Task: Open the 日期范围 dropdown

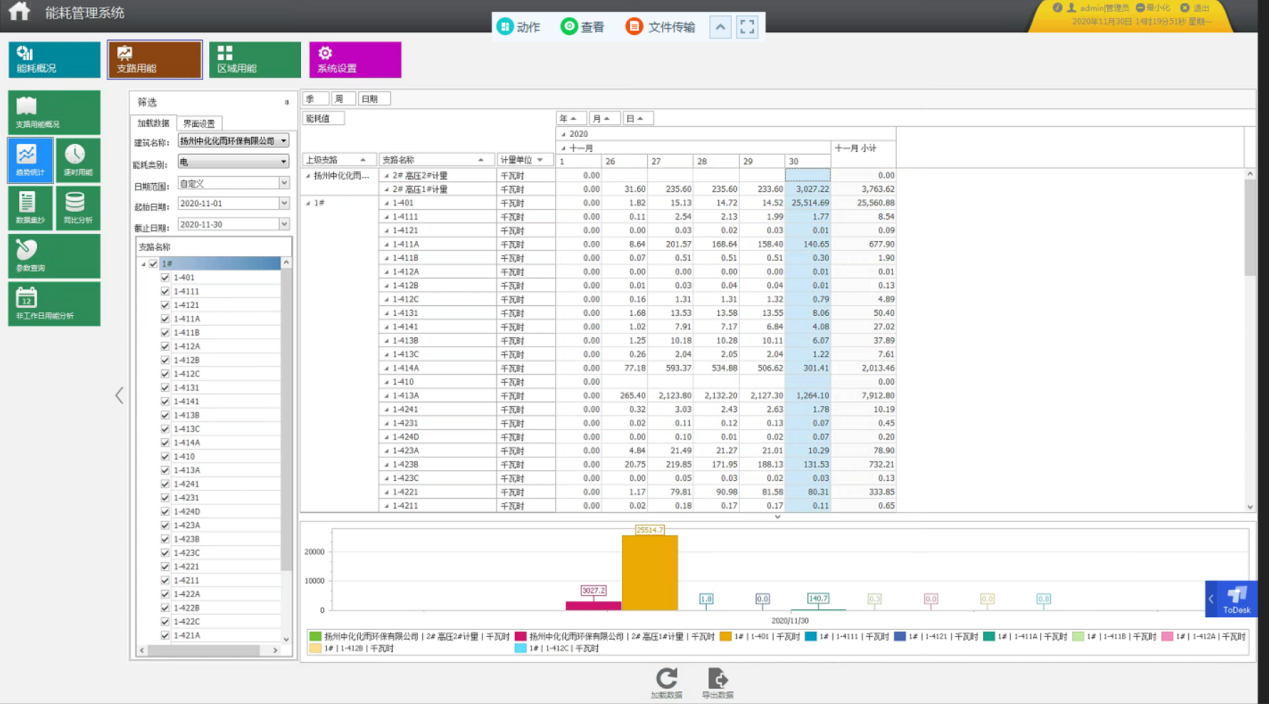Action: point(234,183)
